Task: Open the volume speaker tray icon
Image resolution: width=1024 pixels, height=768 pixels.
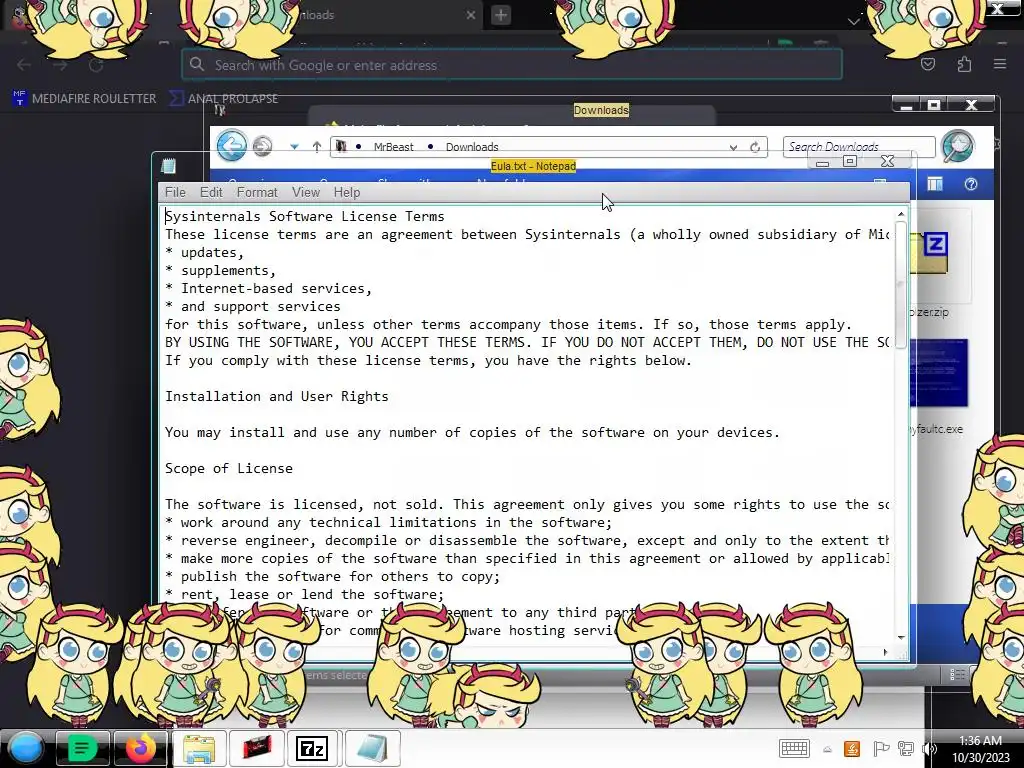Action: pos(930,749)
